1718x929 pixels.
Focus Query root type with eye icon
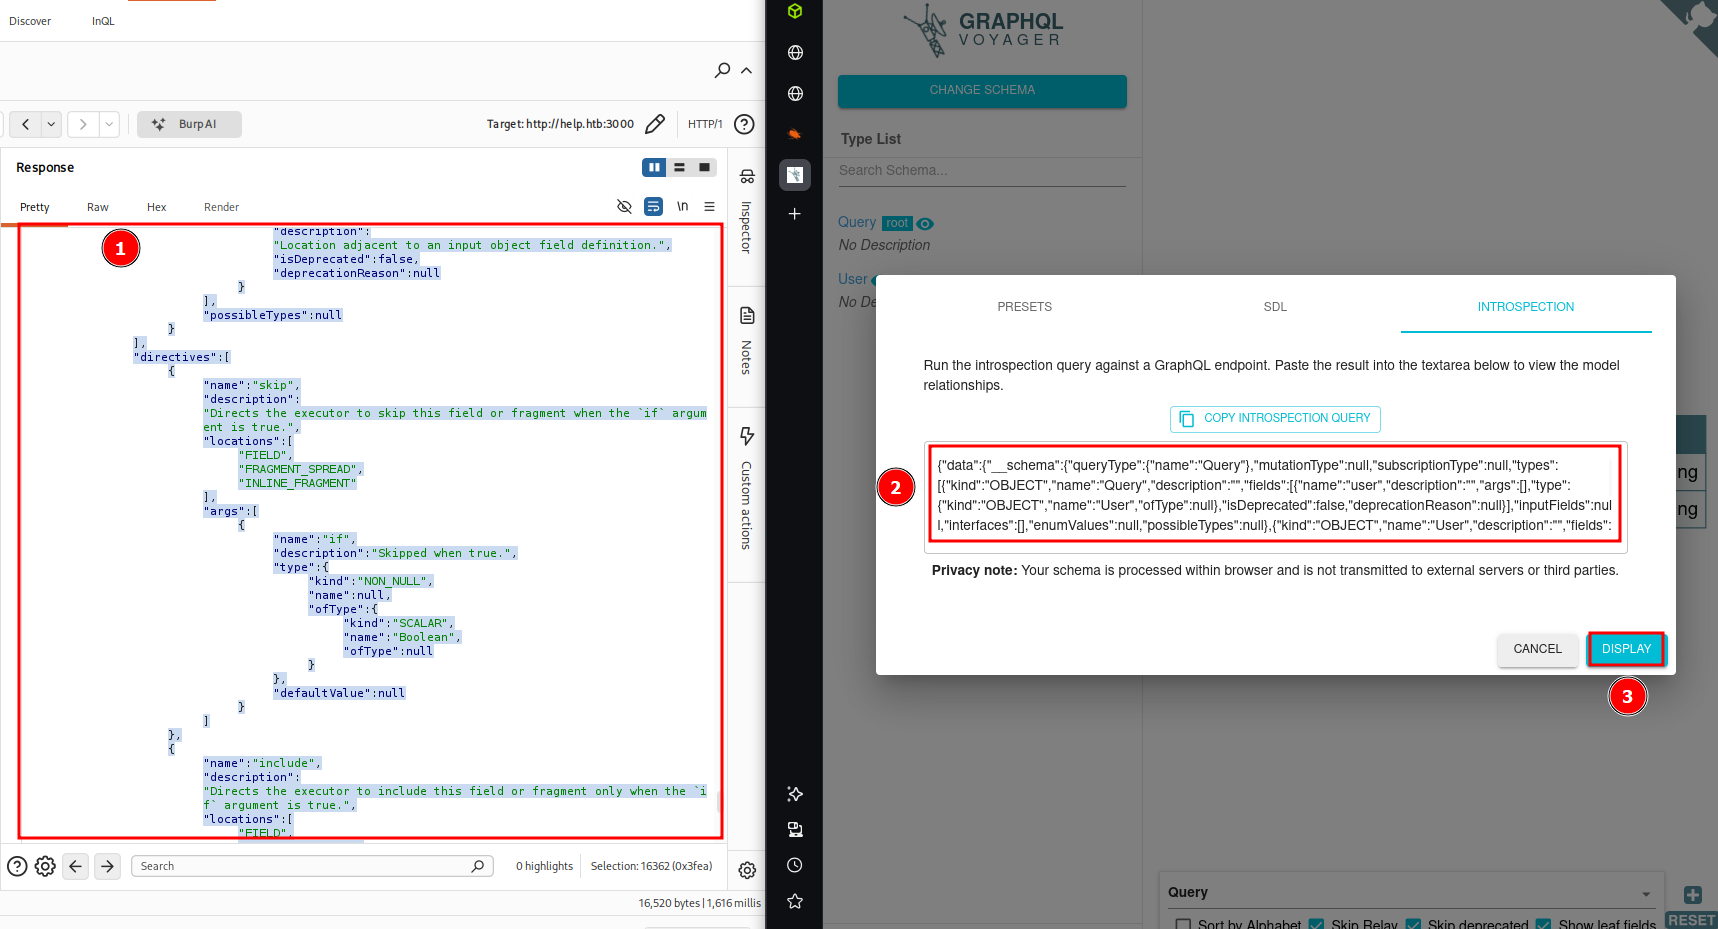(x=926, y=223)
